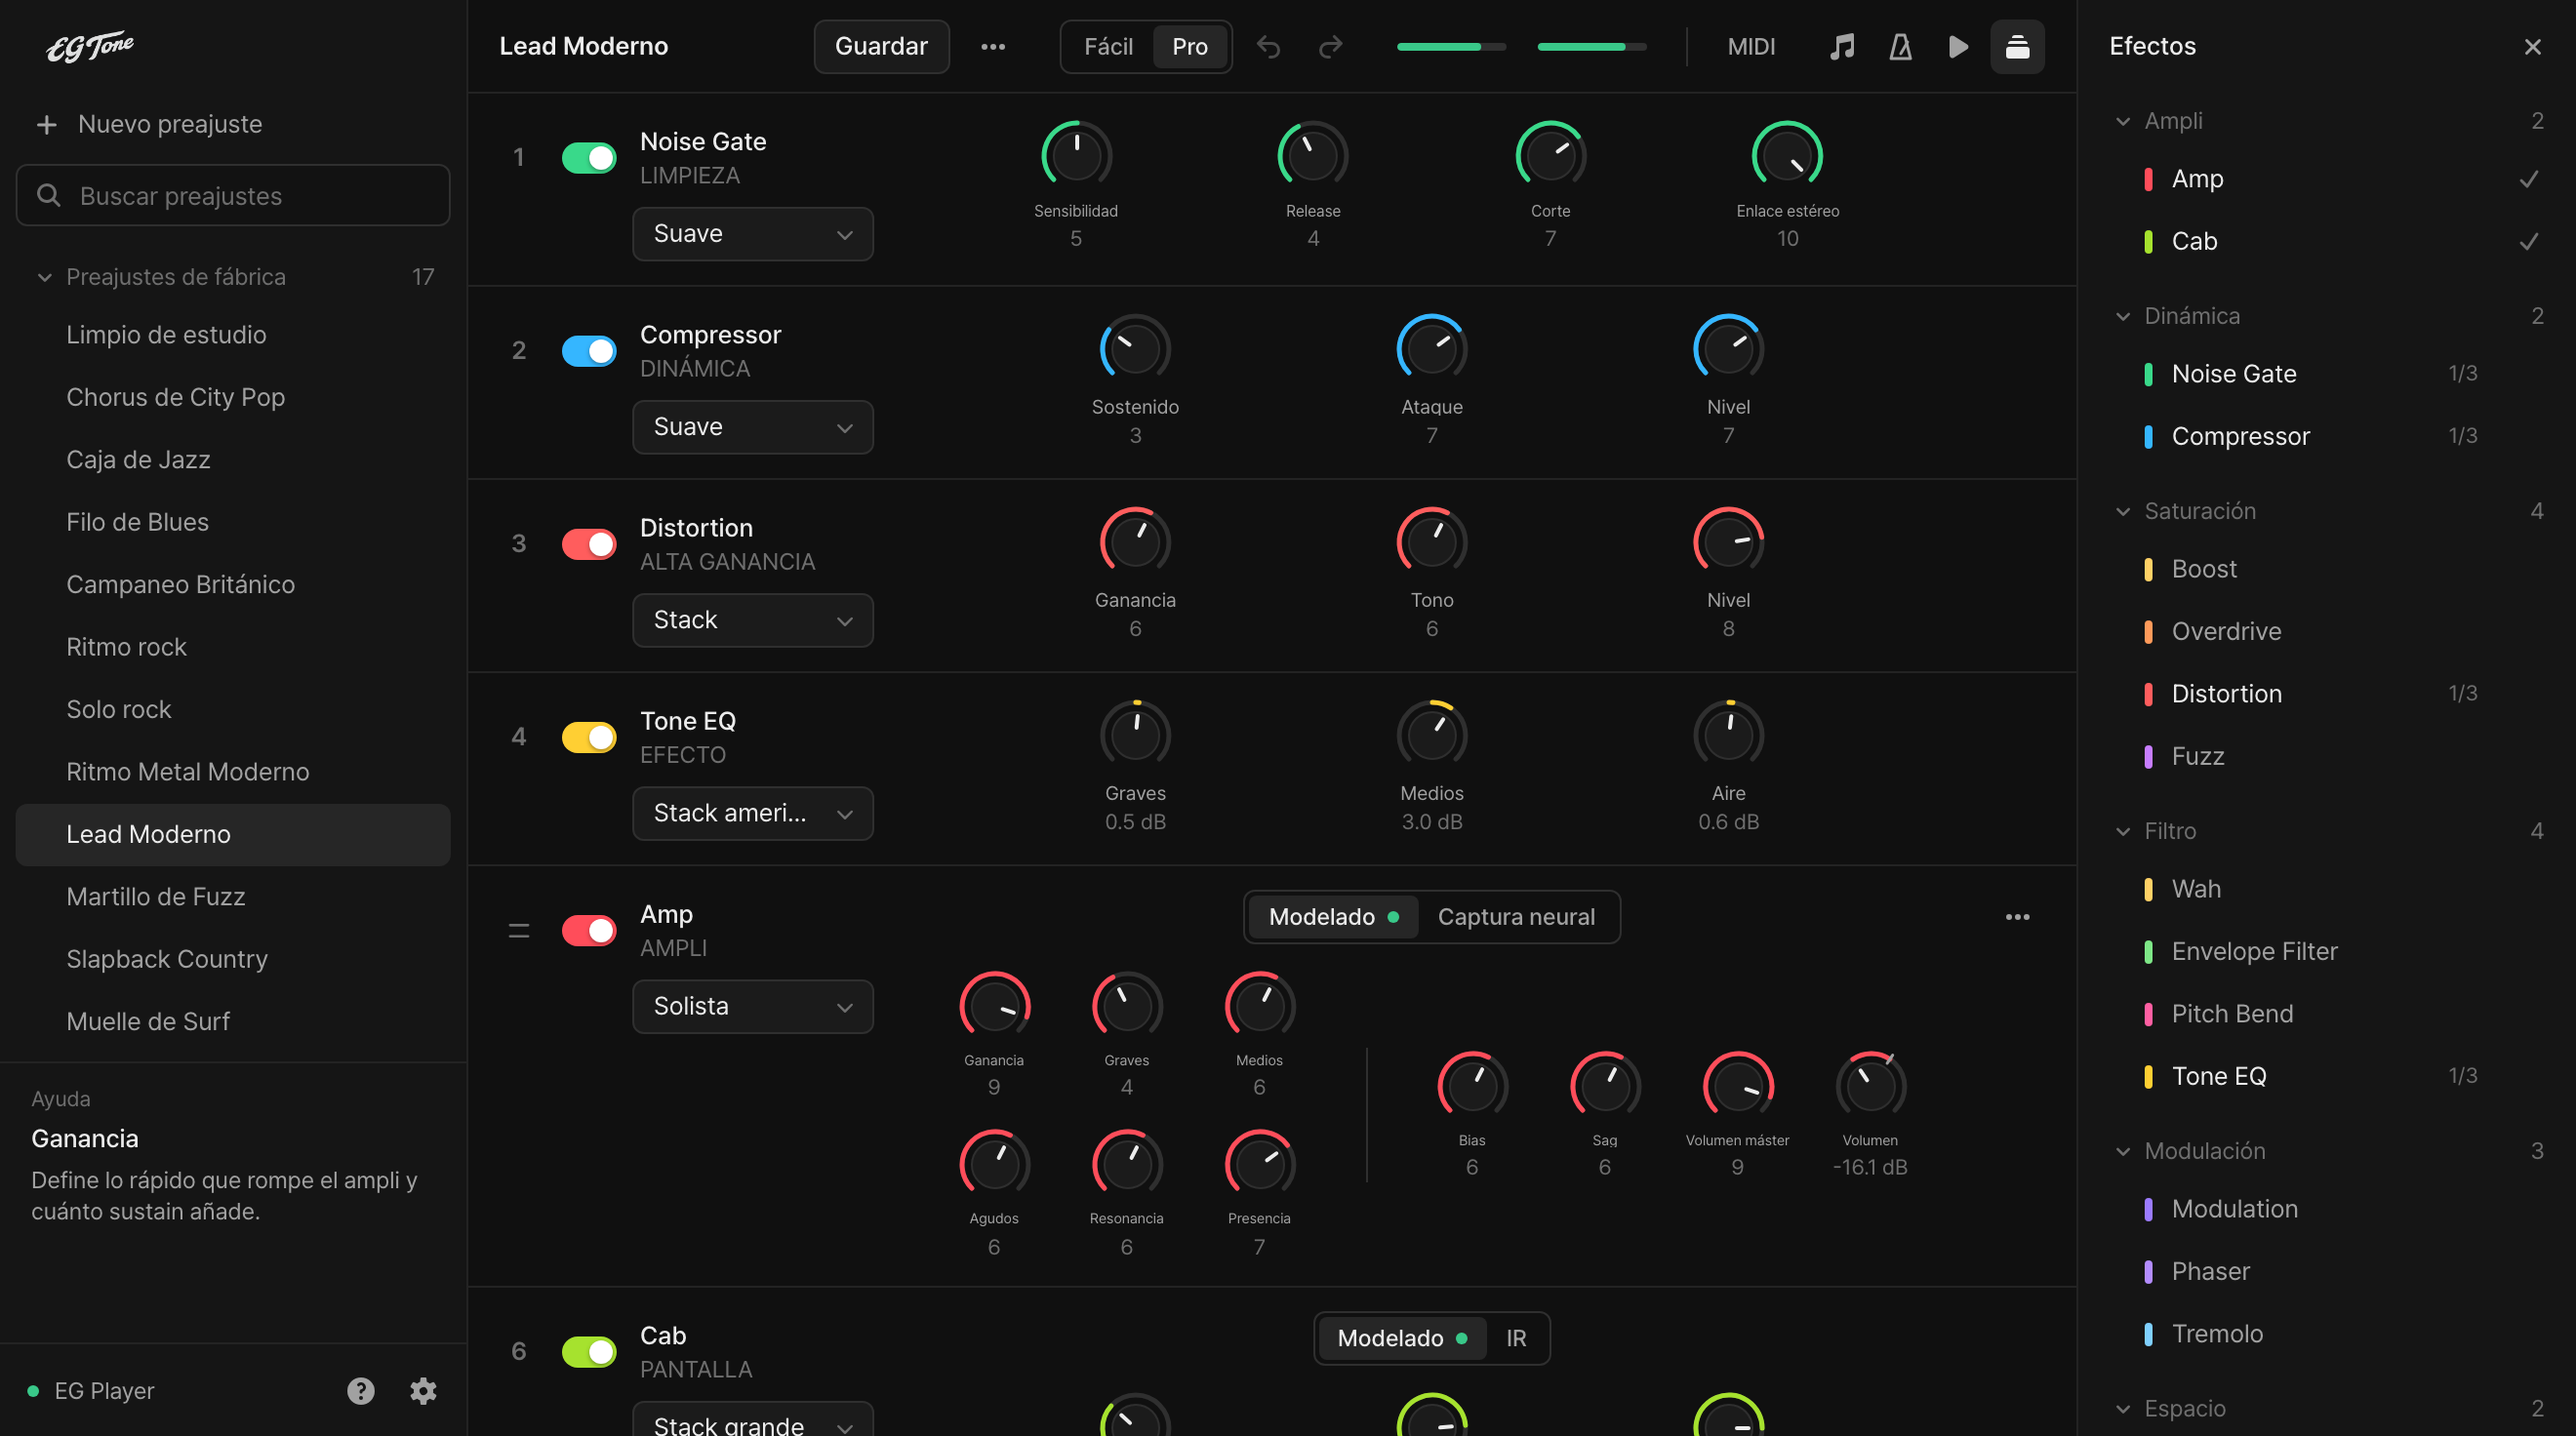Click the play button in toolbar
The height and width of the screenshot is (1436, 2576).
1958,47
